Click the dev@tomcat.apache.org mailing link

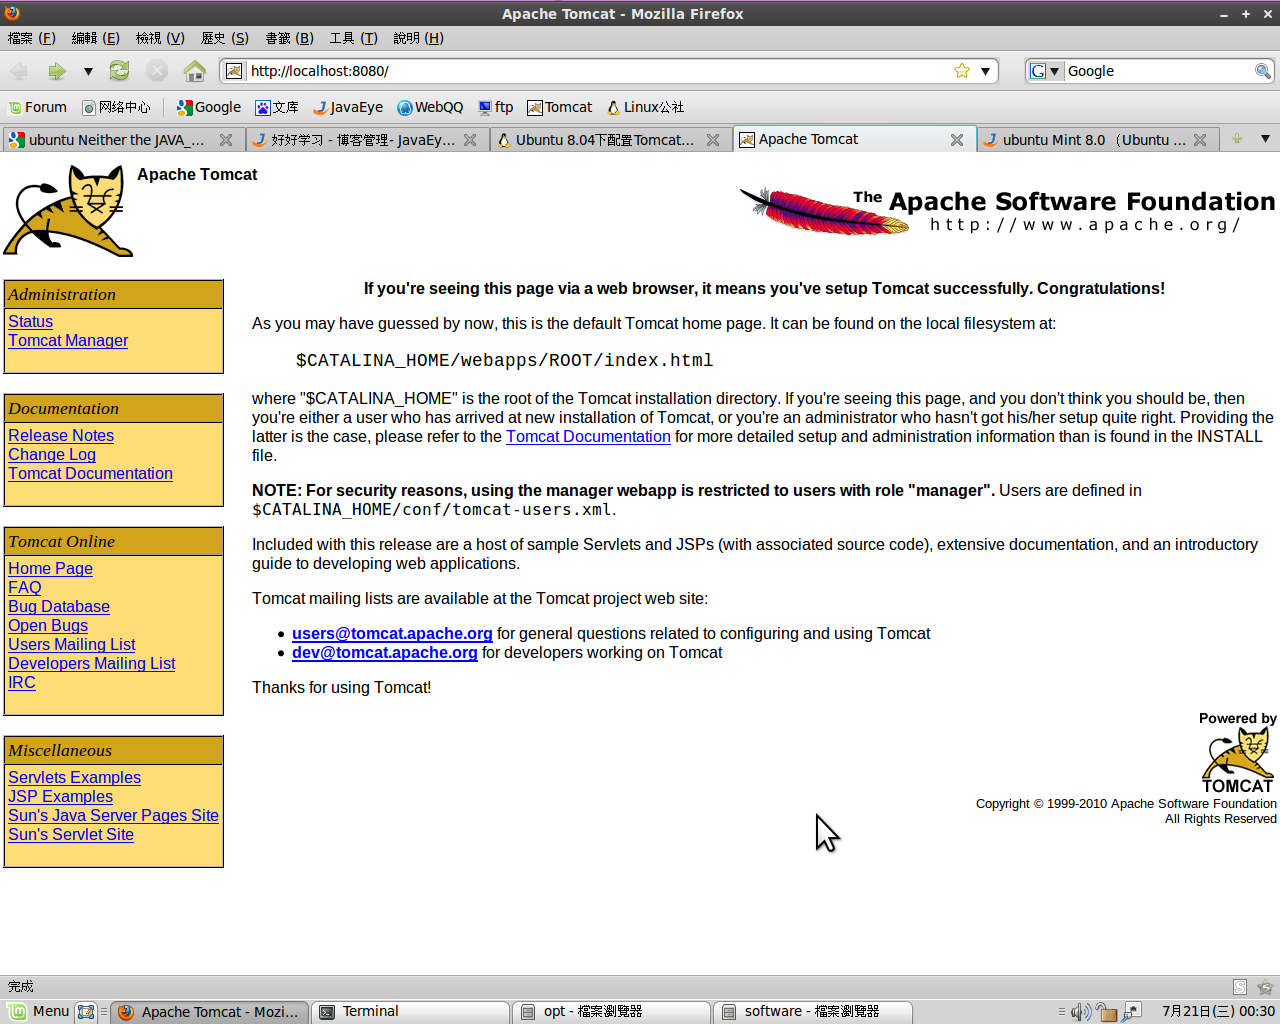pyautogui.click(x=385, y=652)
